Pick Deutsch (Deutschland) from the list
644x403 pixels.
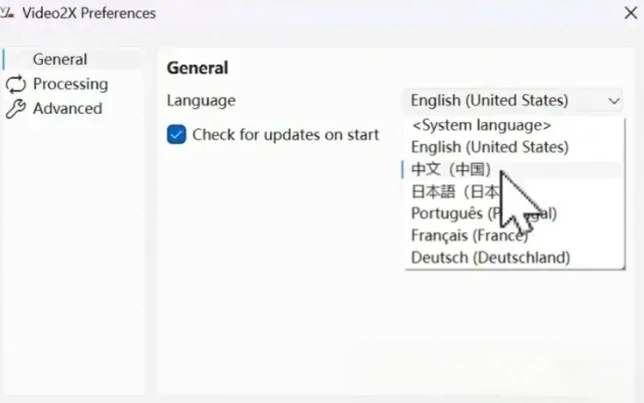pyautogui.click(x=490, y=257)
